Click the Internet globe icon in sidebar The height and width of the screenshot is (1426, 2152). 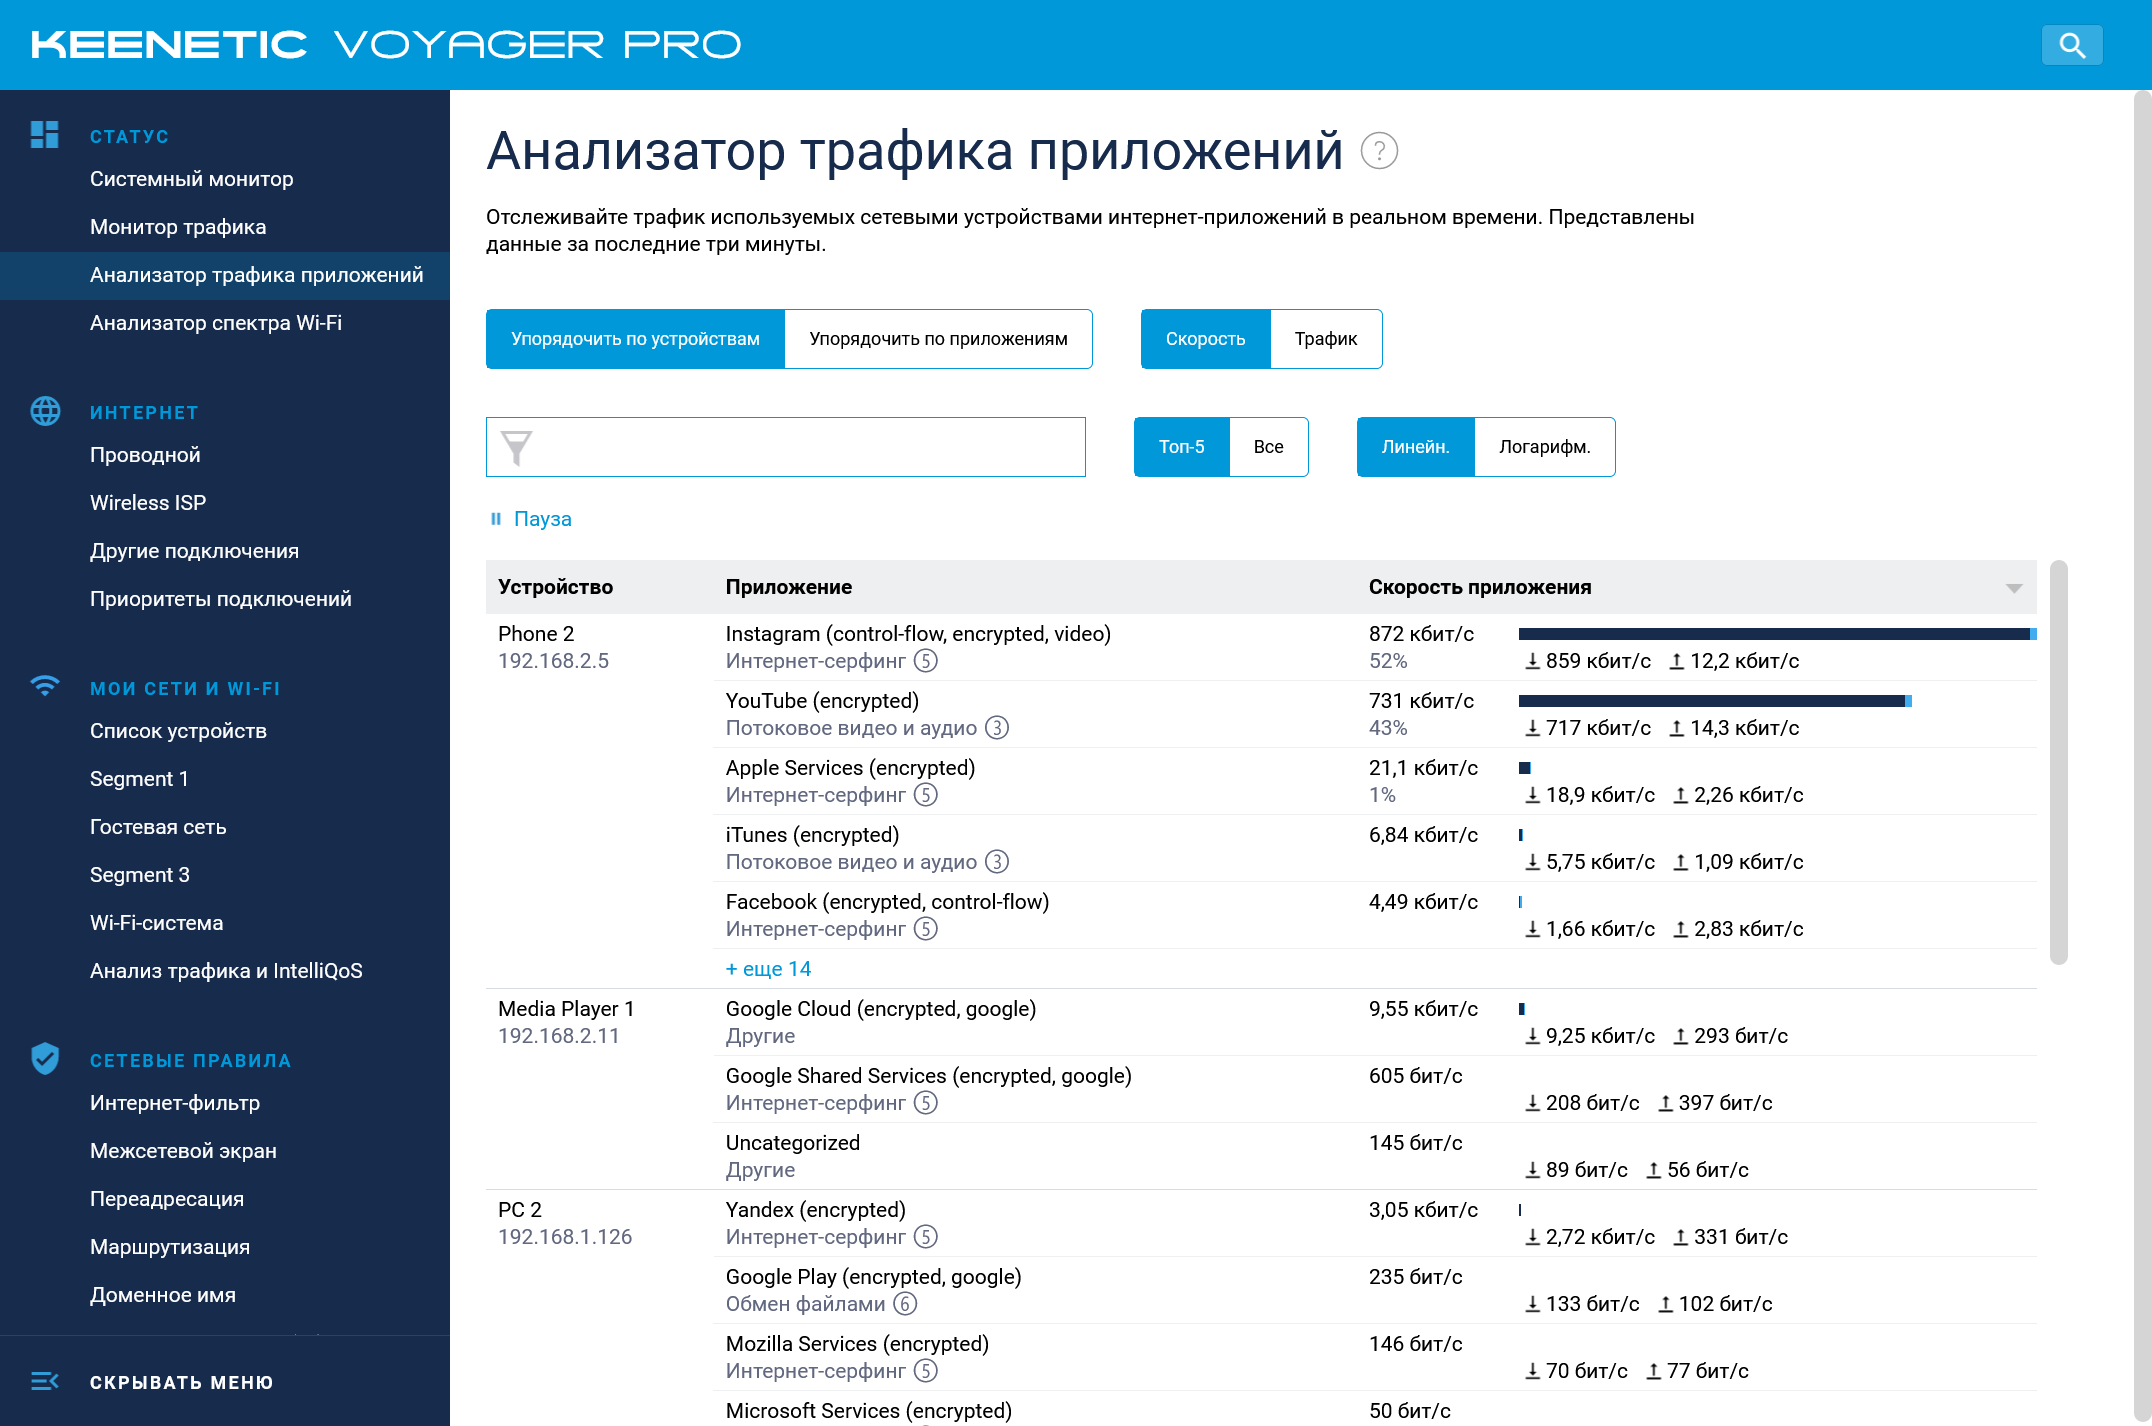45,411
